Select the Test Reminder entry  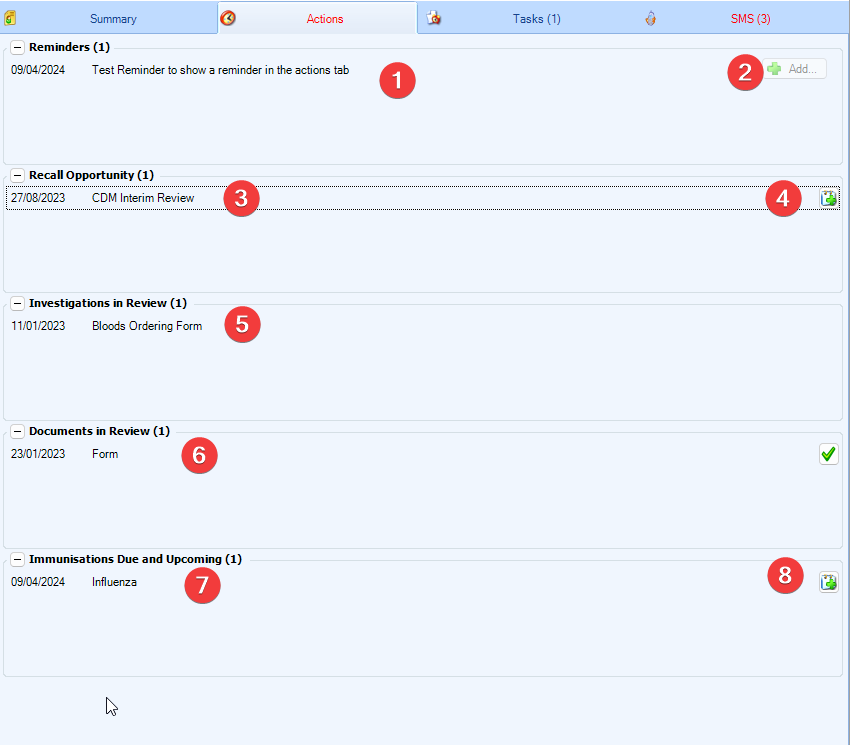[x=220, y=70]
